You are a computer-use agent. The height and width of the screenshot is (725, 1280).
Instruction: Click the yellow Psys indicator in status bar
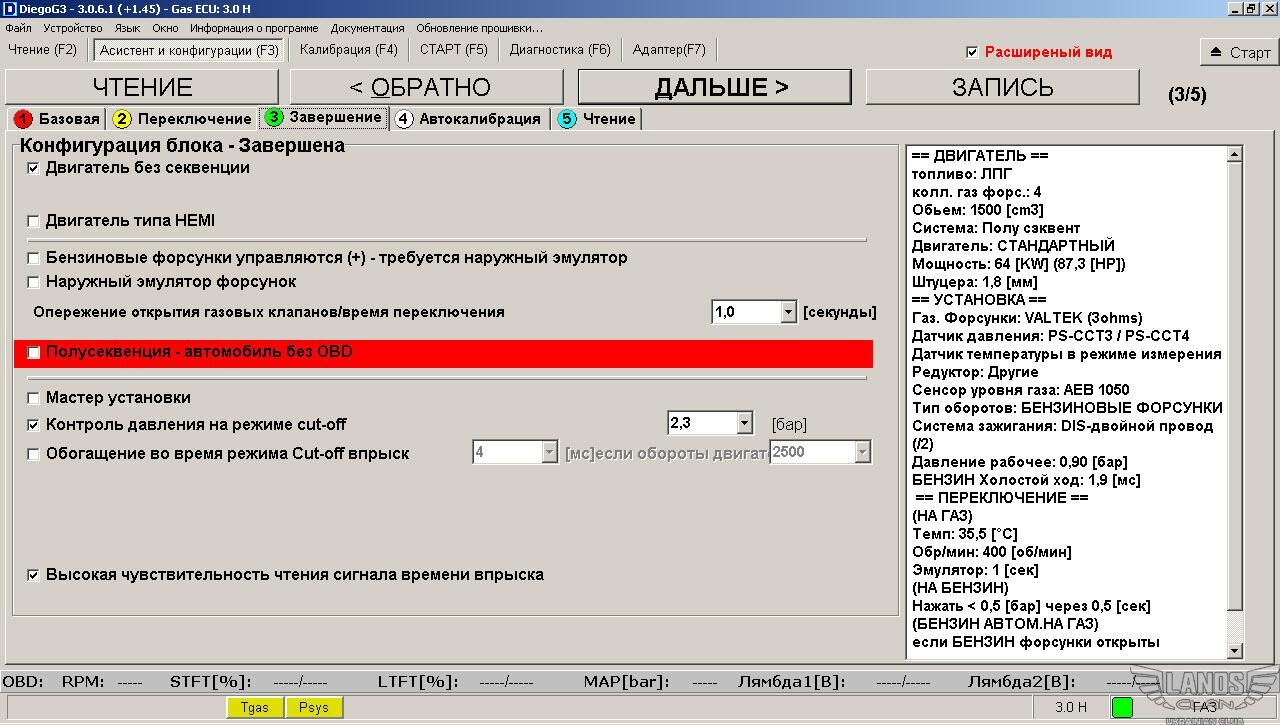pyautogui.click(x=314, y=707)
